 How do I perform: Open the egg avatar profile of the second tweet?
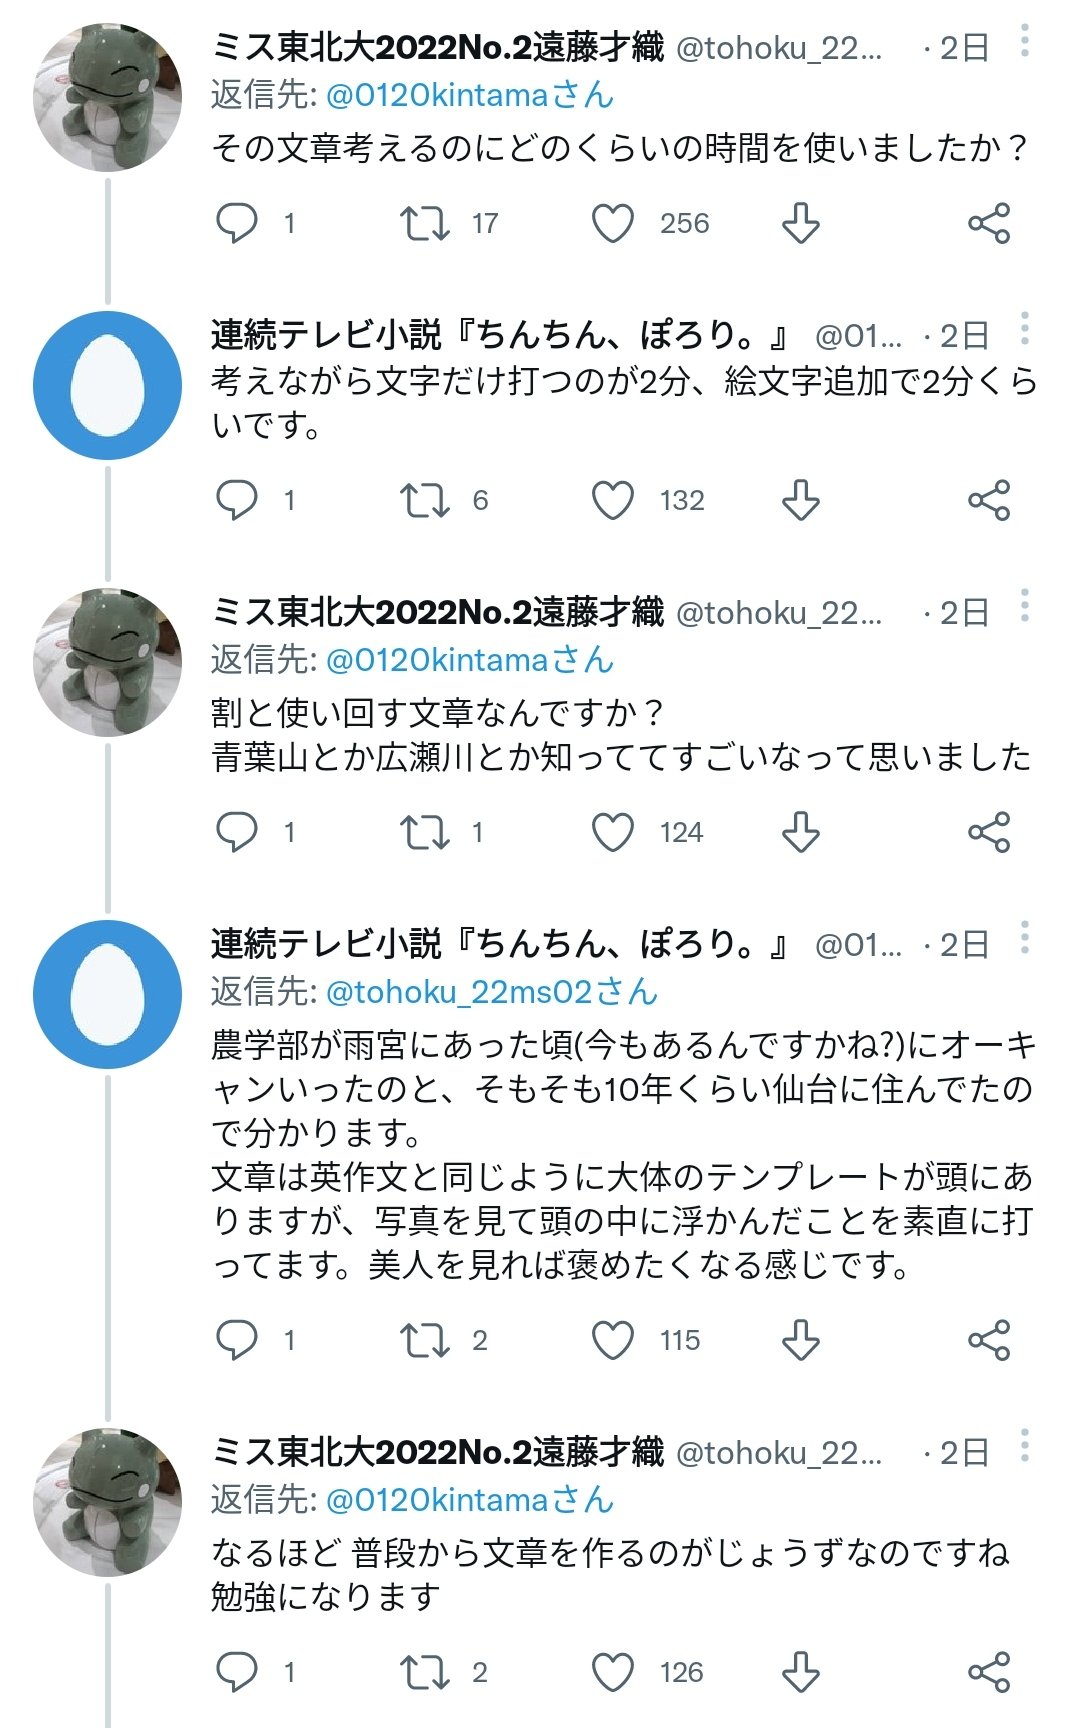click(x=107, y=385)
